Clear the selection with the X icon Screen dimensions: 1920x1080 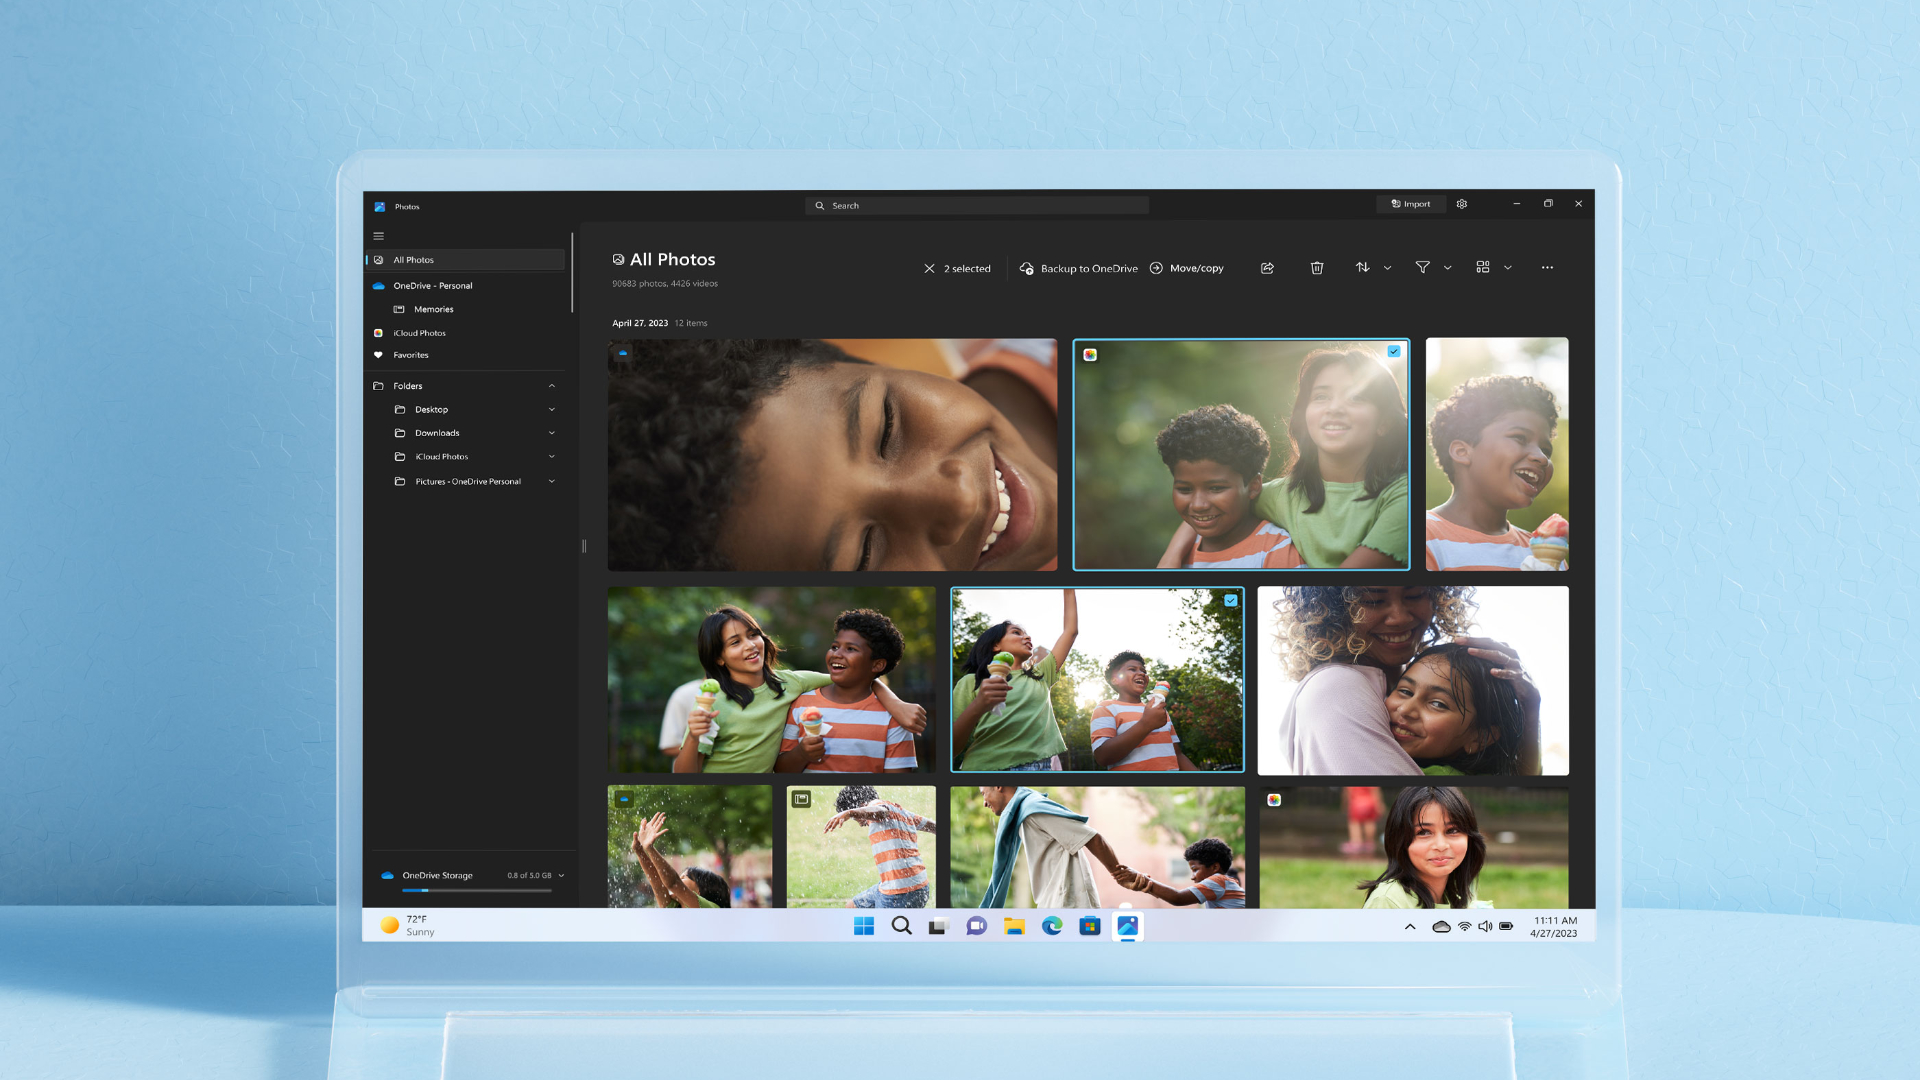point(929,269)
